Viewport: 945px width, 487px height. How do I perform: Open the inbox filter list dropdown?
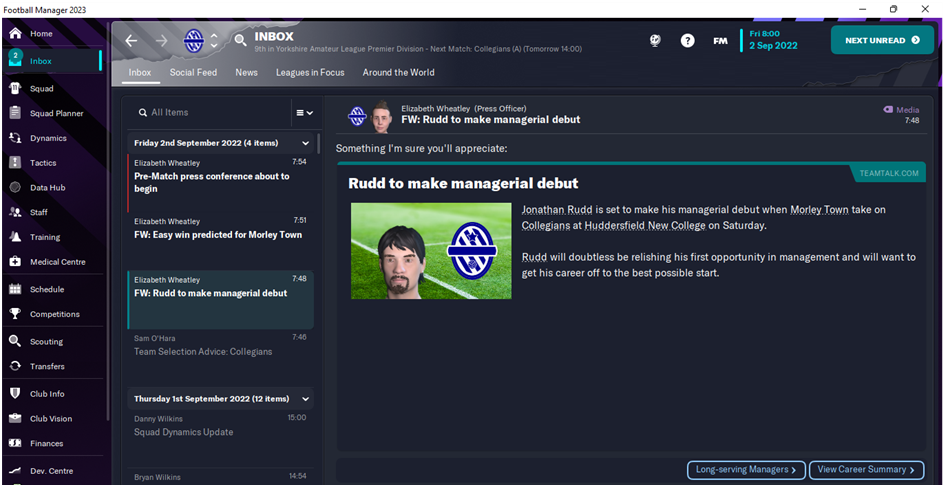304,113
